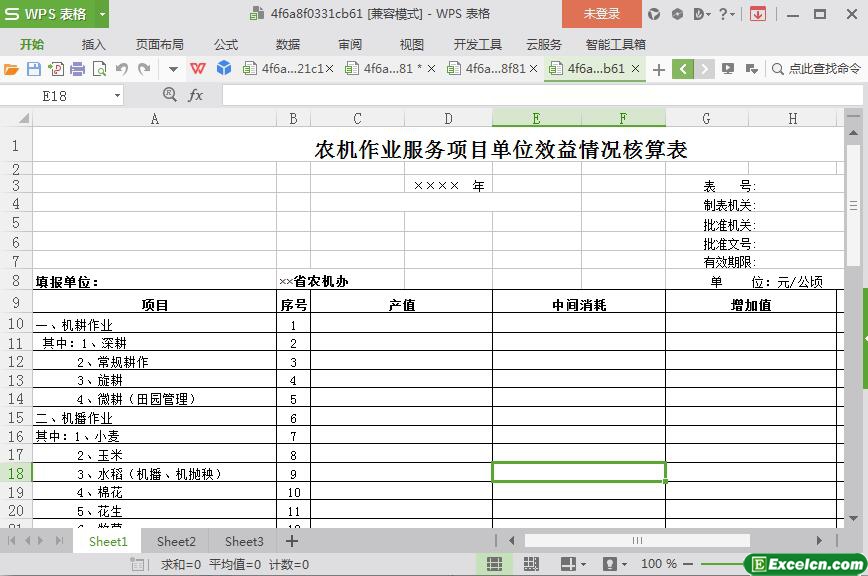
Task: Expand the quick access toolbar dropdown arrow
Action: click(x=173, y=70)
